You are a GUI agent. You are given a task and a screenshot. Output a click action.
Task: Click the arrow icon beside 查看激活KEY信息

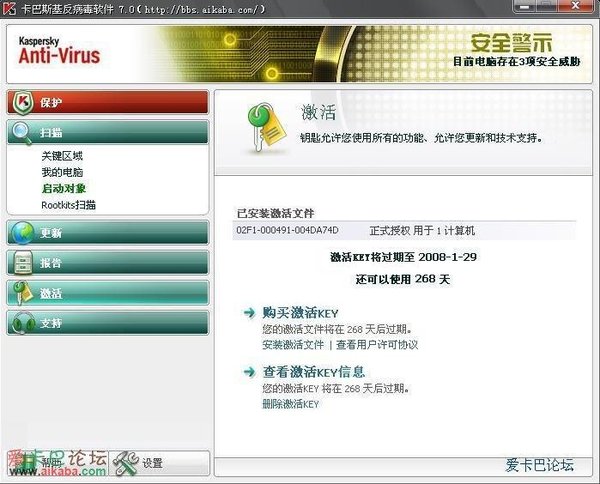pyautogui.click(x=249, y=372)
